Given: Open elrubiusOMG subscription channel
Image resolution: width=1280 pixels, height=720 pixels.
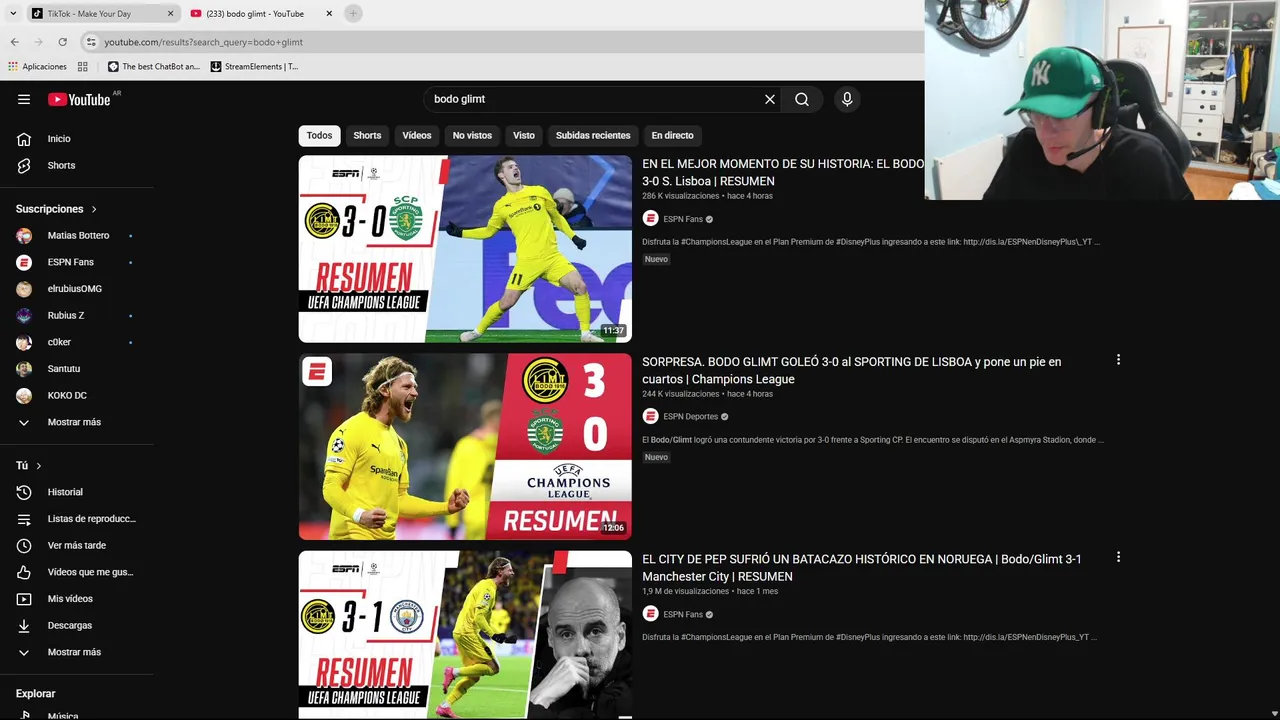Looking at the screenshot, I should [x=76, y=289].
